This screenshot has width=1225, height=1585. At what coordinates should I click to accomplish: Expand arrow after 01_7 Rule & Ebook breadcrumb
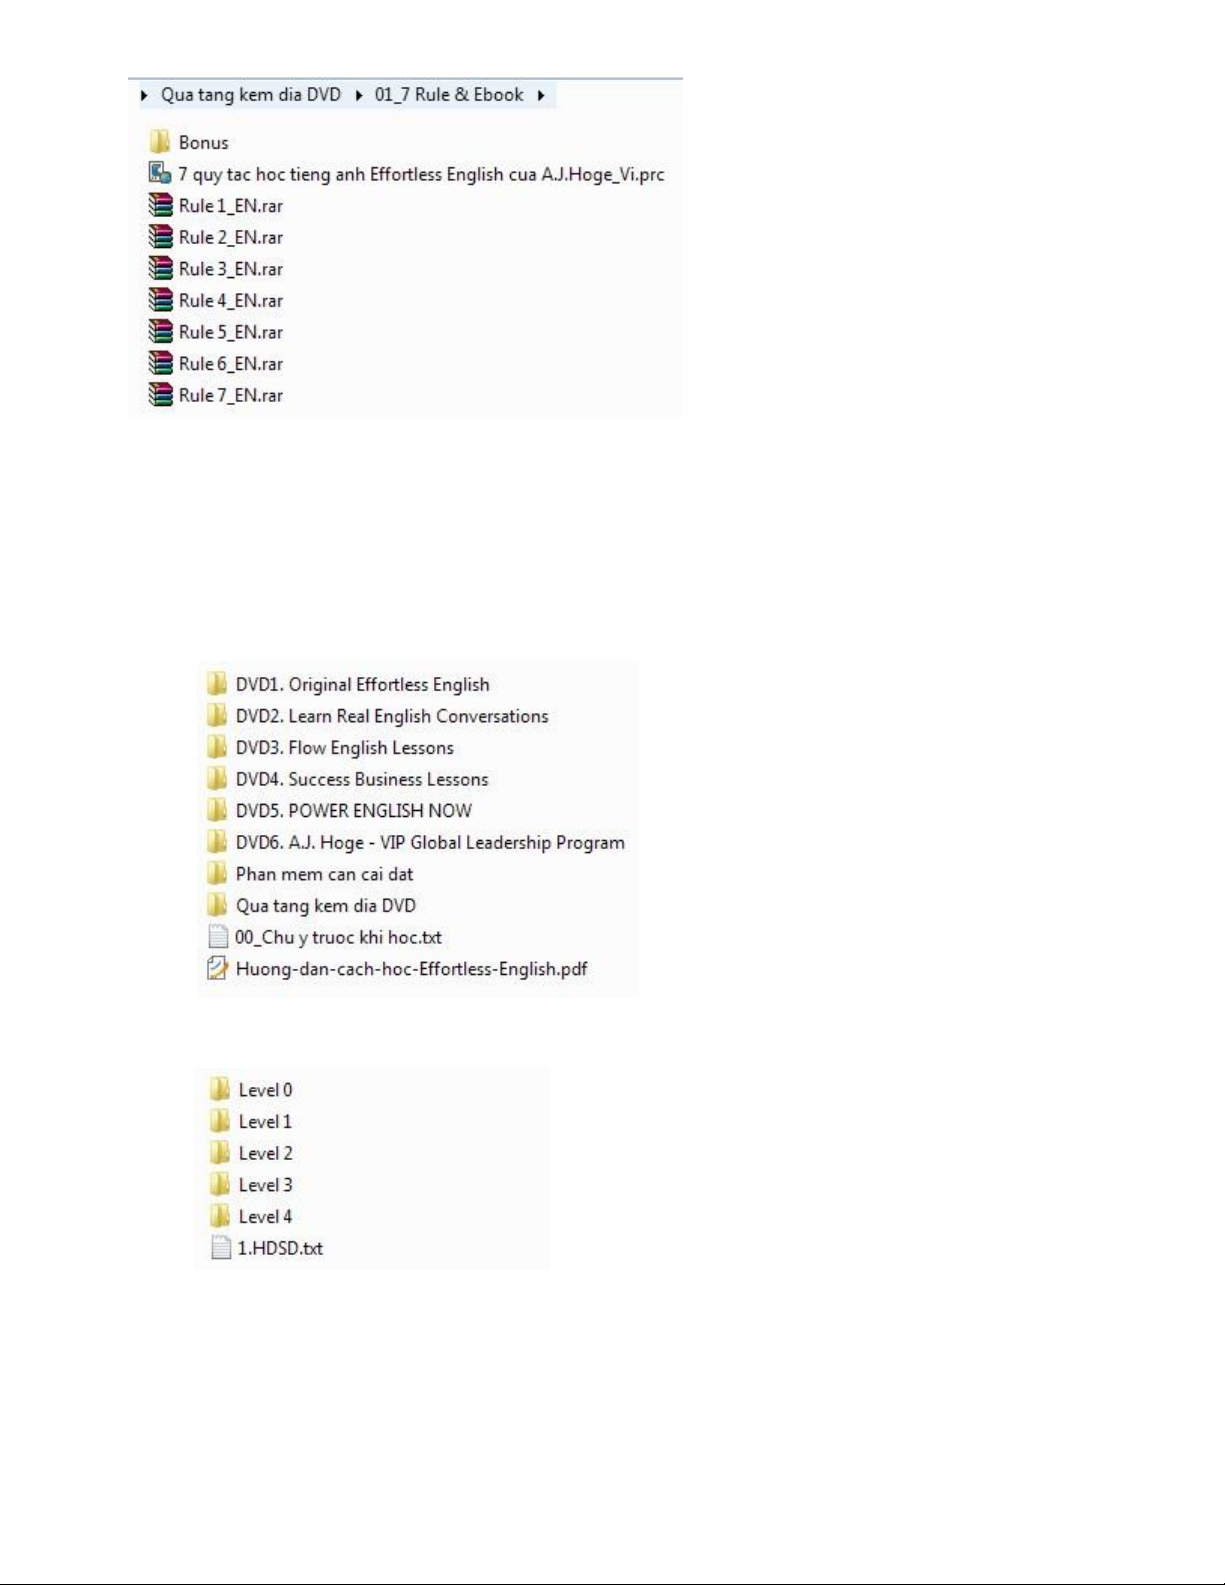pos(540,95)
